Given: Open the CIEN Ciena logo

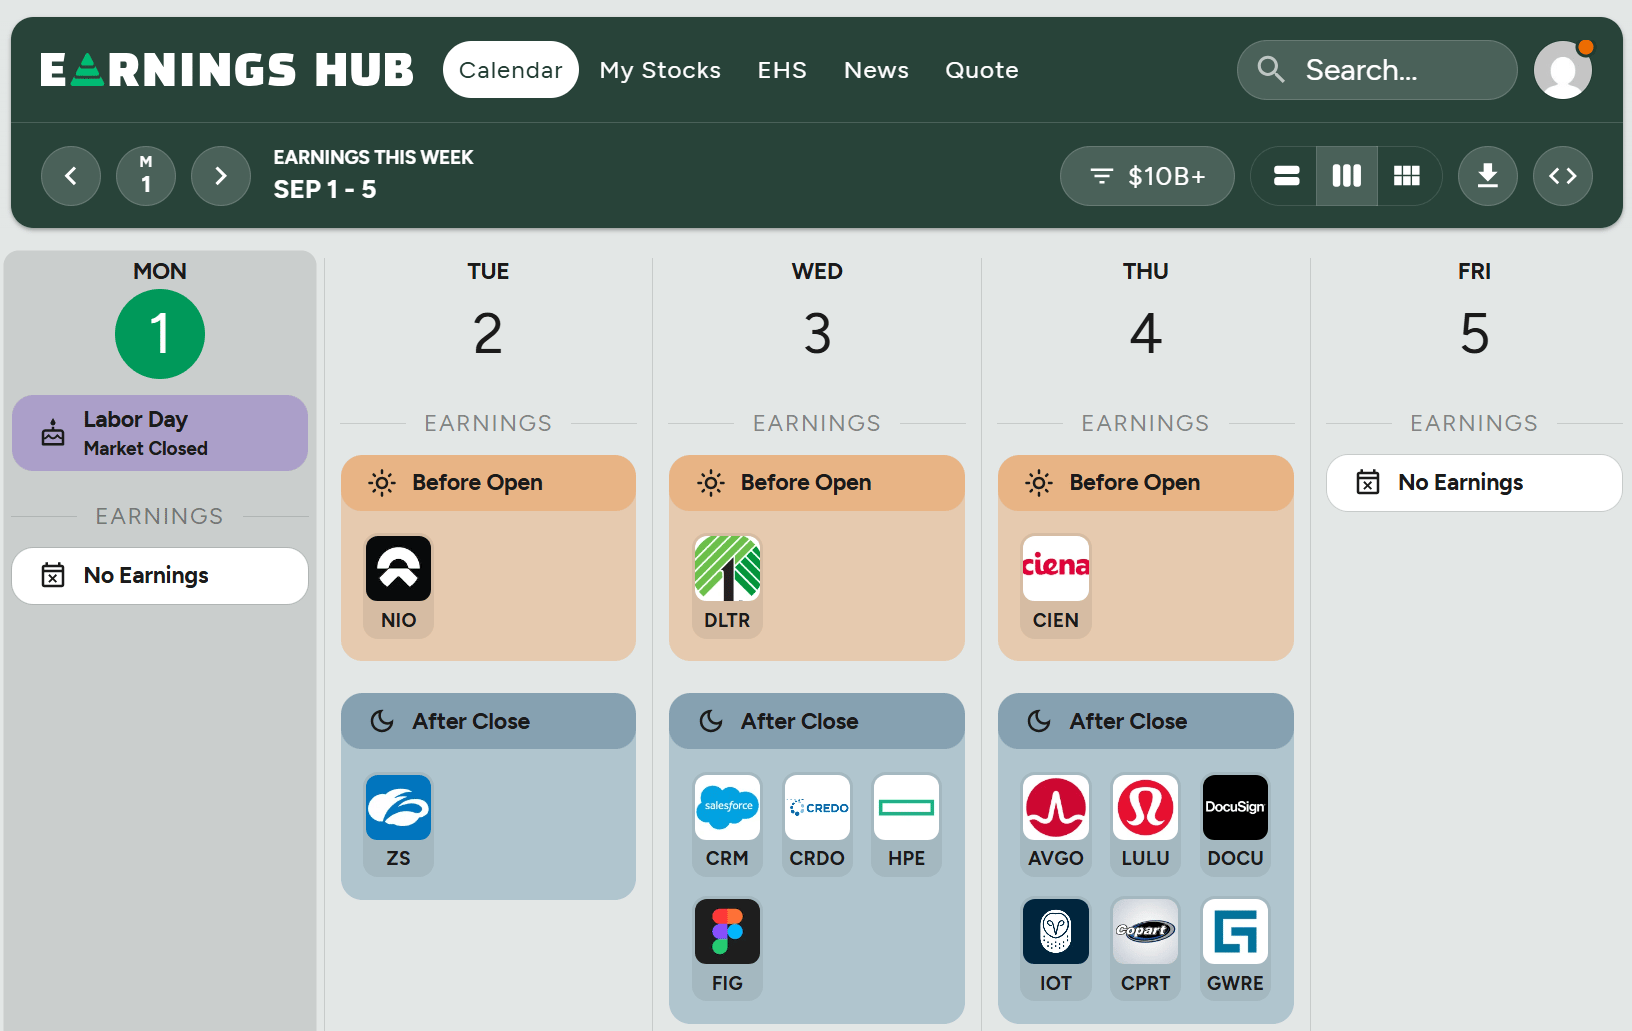Looking at the screenshot, I should tap(1056, 568).
